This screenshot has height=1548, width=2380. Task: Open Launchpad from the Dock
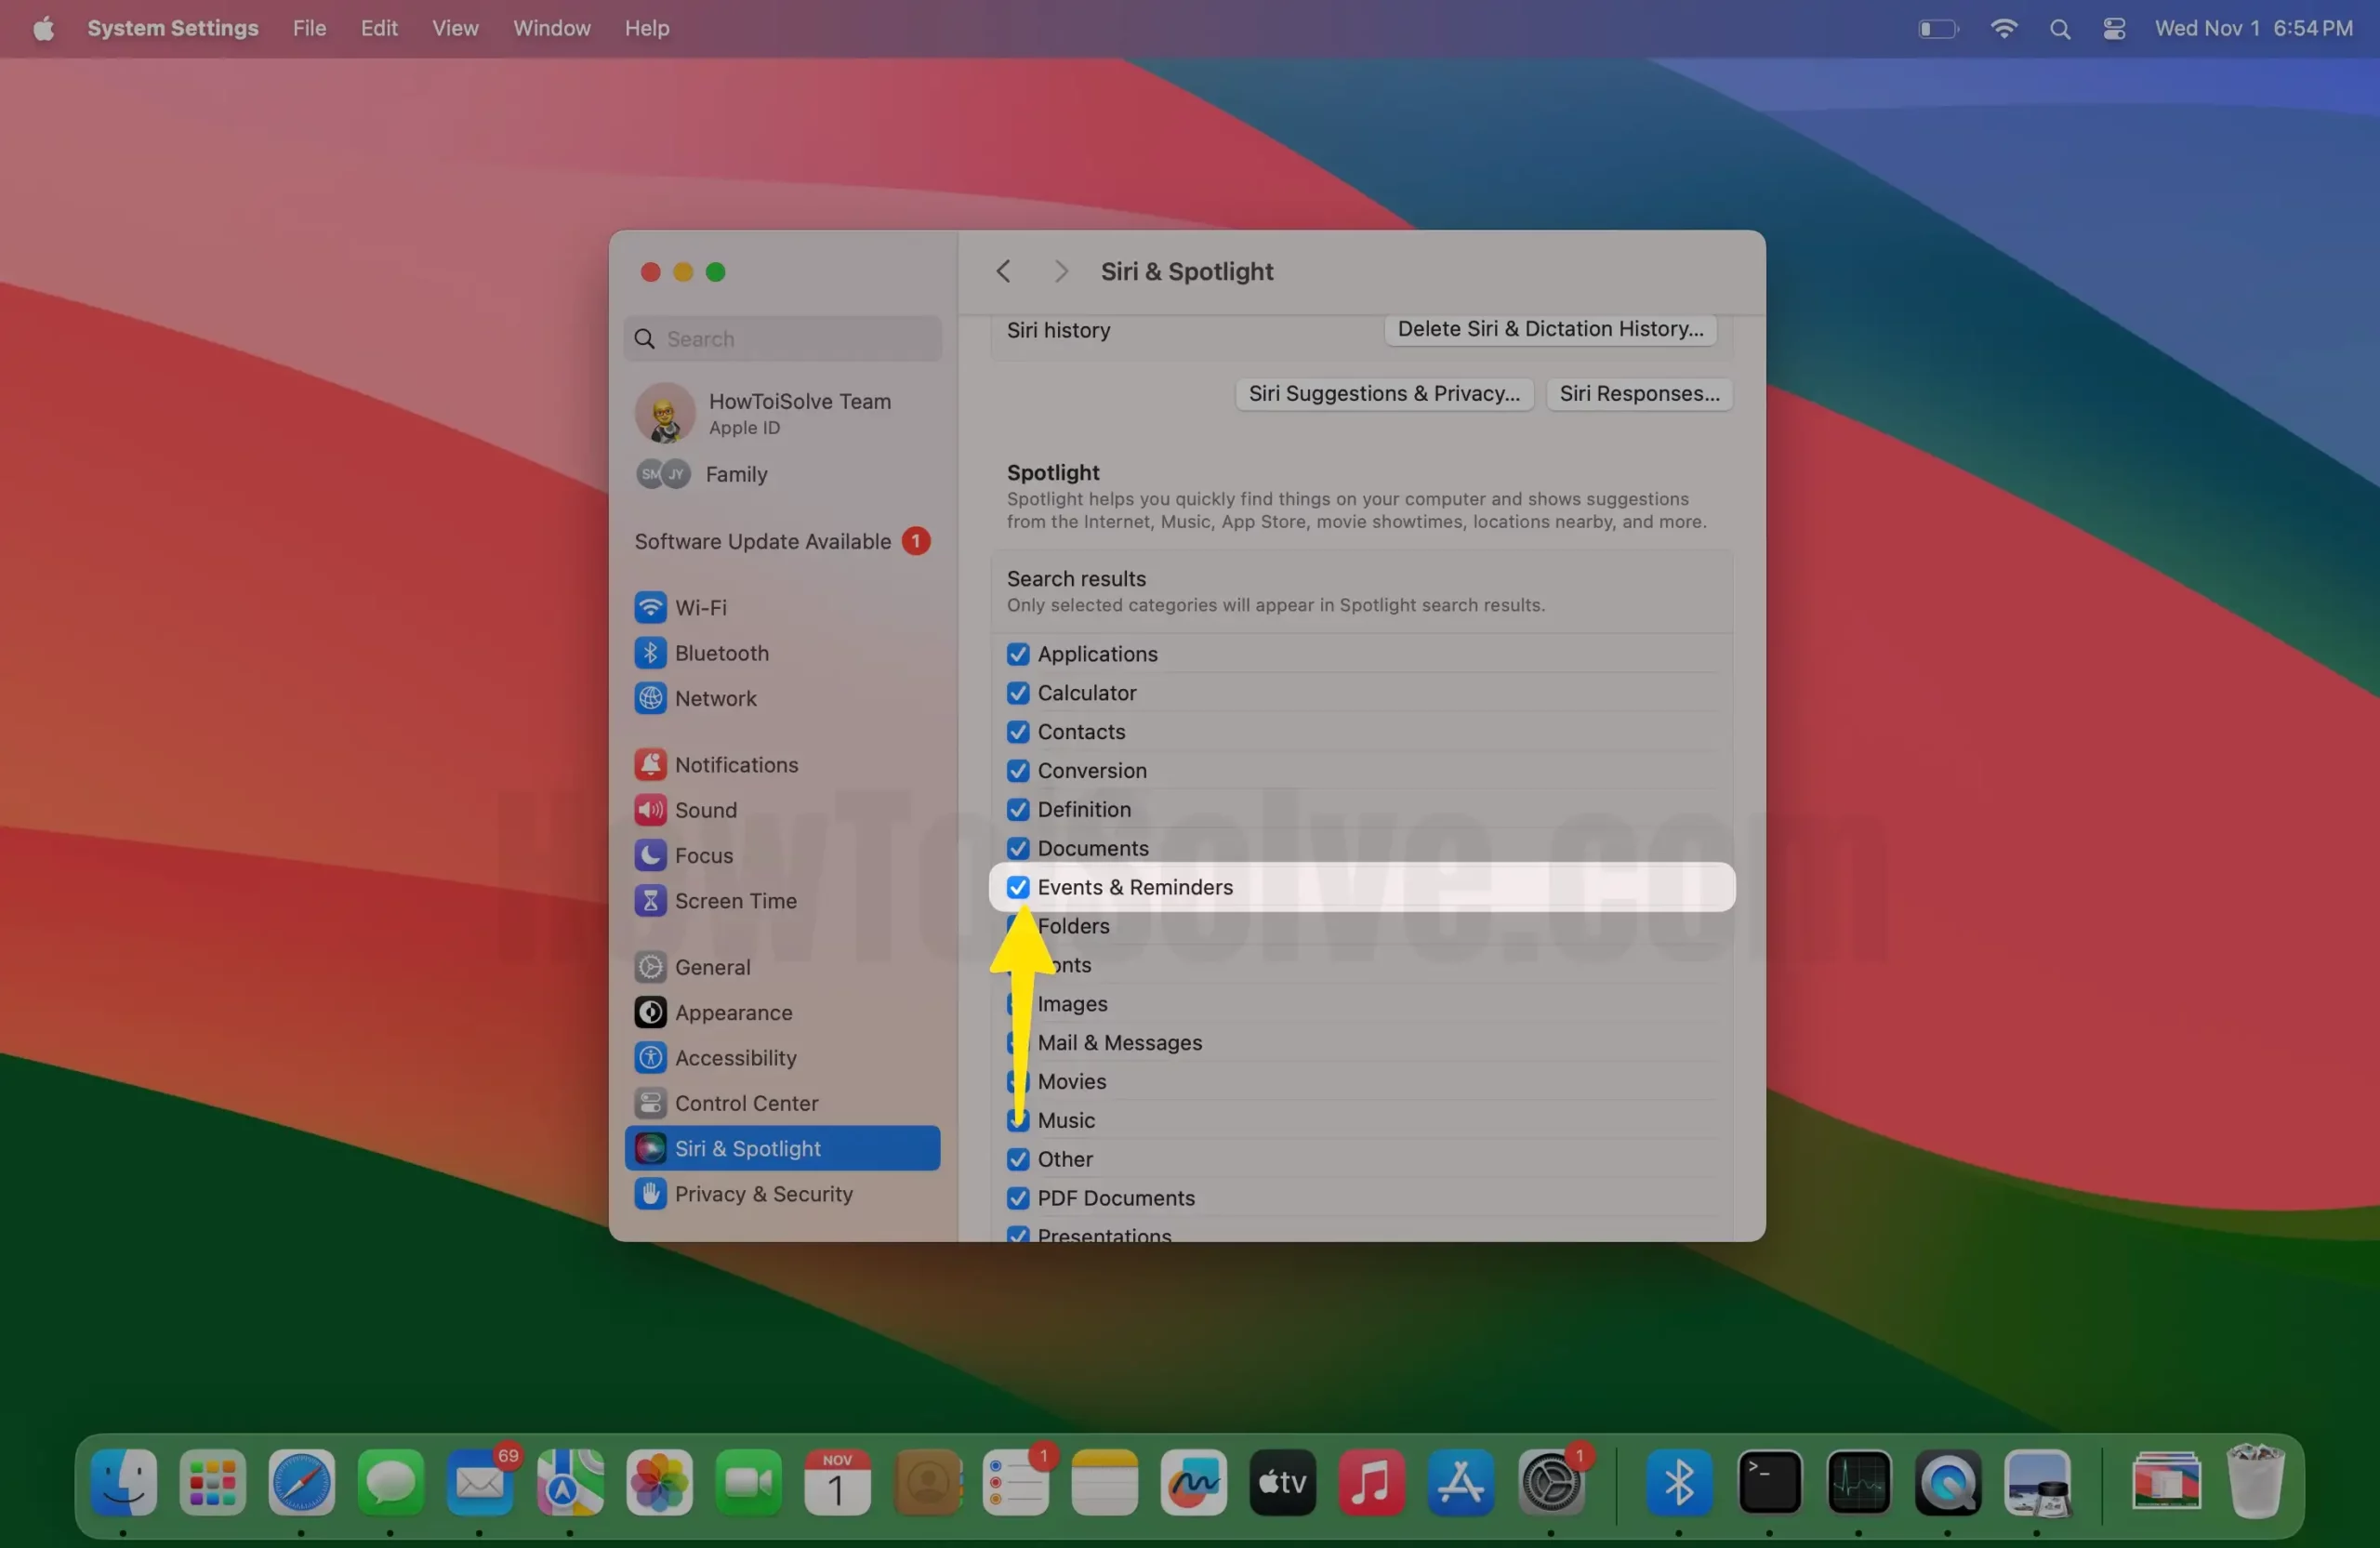[213, 1481]
